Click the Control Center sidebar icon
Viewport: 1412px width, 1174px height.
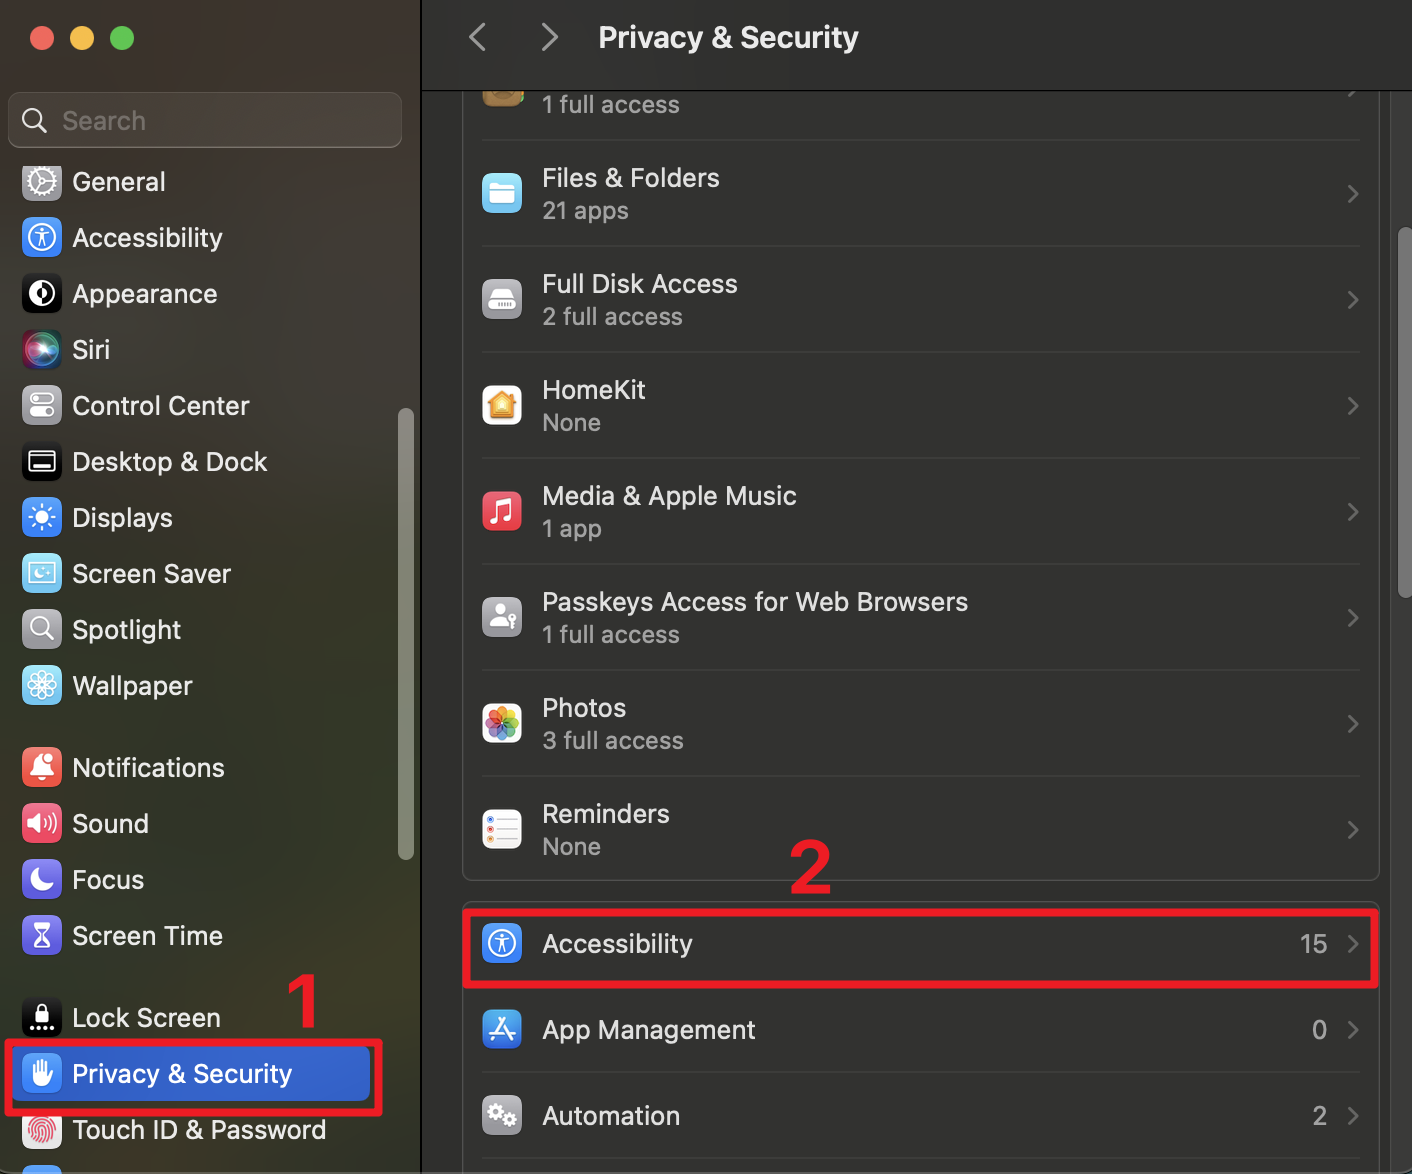pyautogui.click(x=42, y=406)
